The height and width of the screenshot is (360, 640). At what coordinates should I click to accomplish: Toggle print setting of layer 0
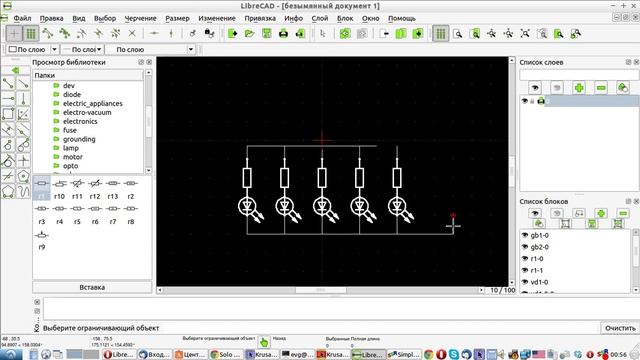point(541,101)
